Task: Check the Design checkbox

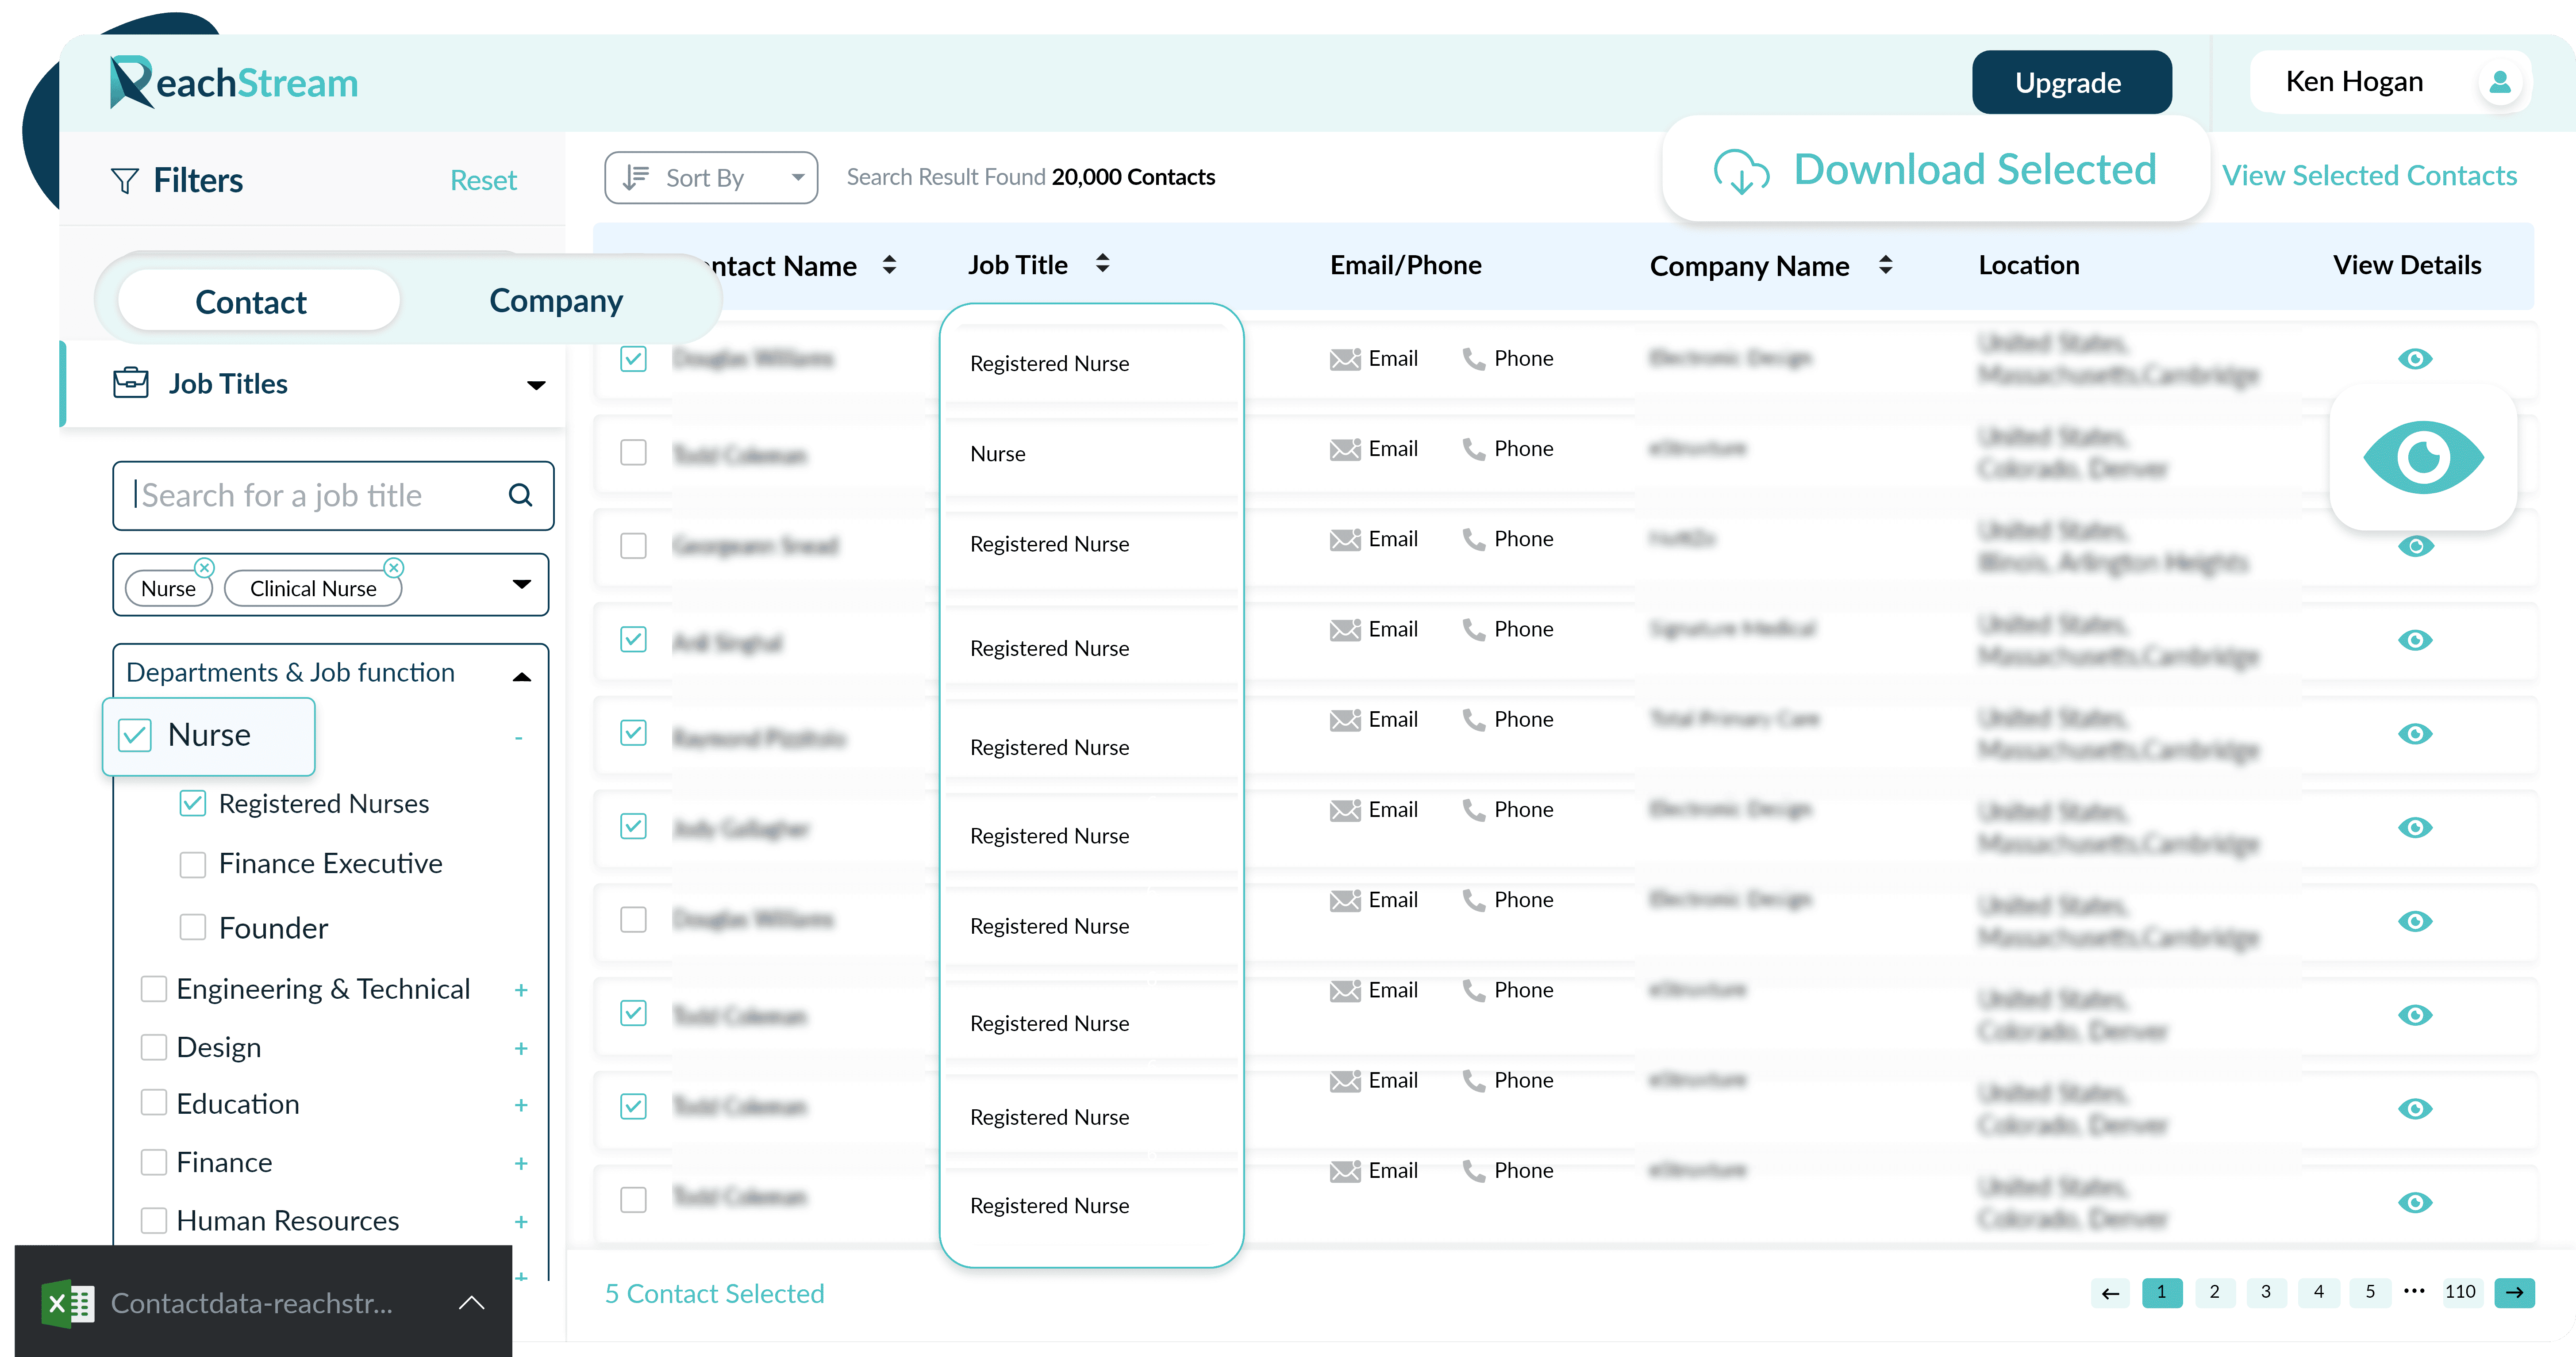Action: 153,1047
